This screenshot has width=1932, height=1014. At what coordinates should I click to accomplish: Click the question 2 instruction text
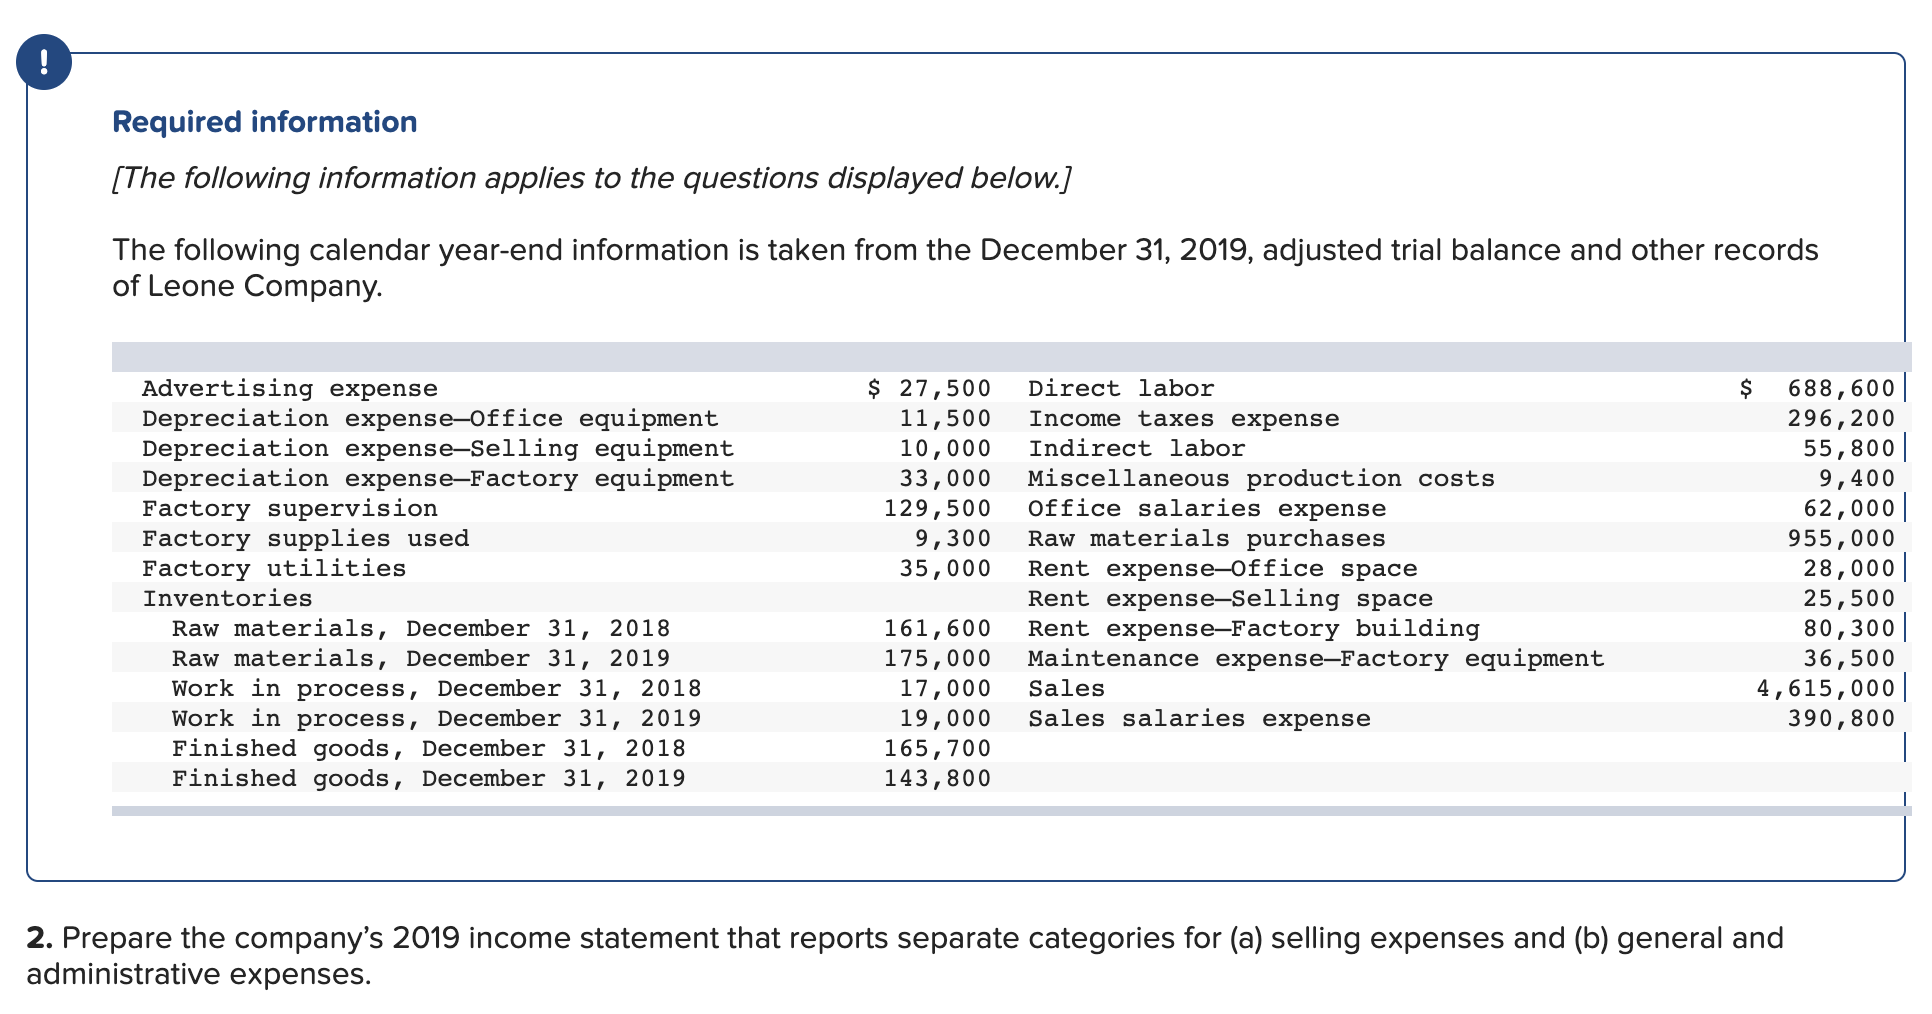point(900,940)
